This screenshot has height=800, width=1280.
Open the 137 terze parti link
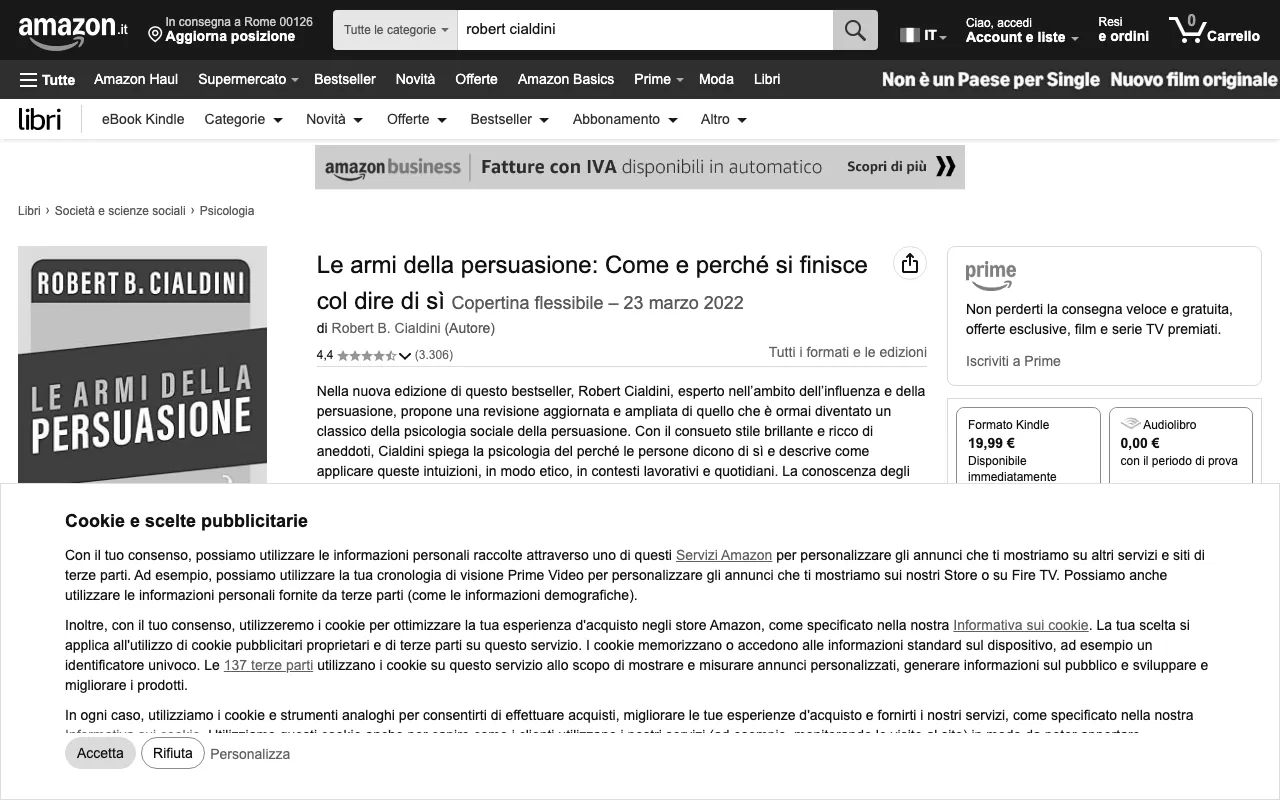coord(268,665)
